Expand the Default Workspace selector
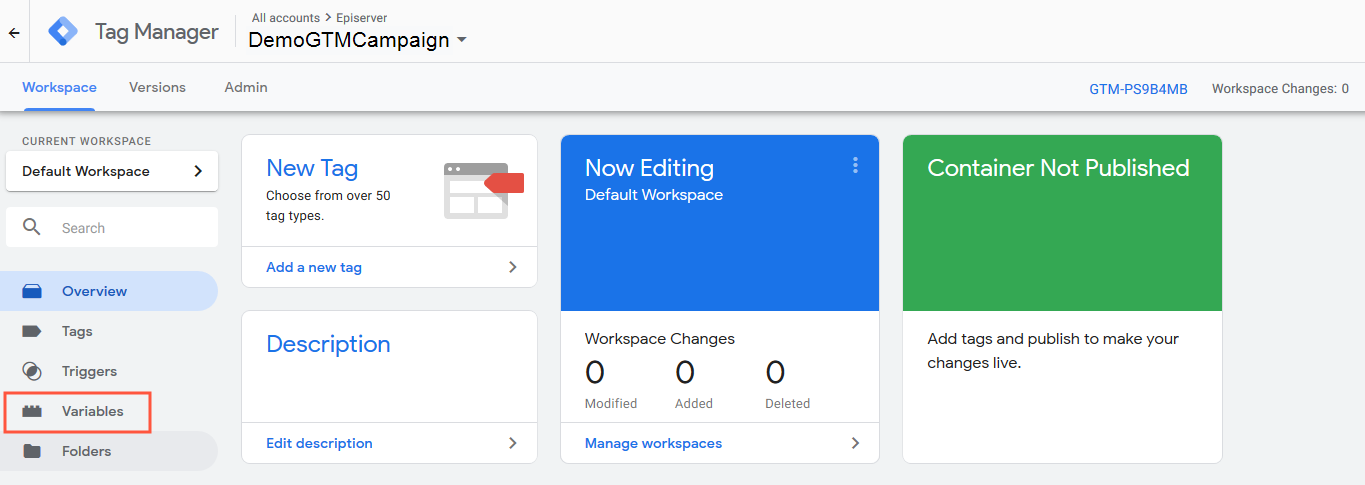The image size is (1365, 485). (x=112, y=171)
